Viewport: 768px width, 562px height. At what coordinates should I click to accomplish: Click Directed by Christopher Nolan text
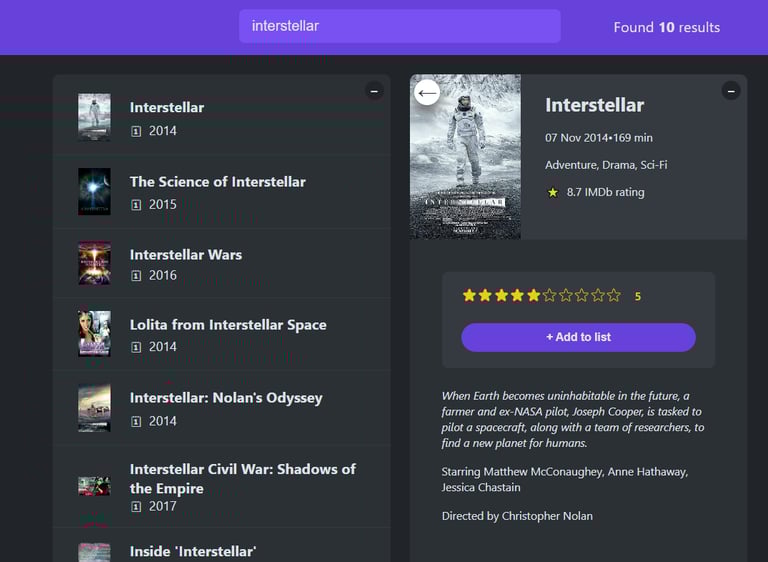click(x=517, y=516)
